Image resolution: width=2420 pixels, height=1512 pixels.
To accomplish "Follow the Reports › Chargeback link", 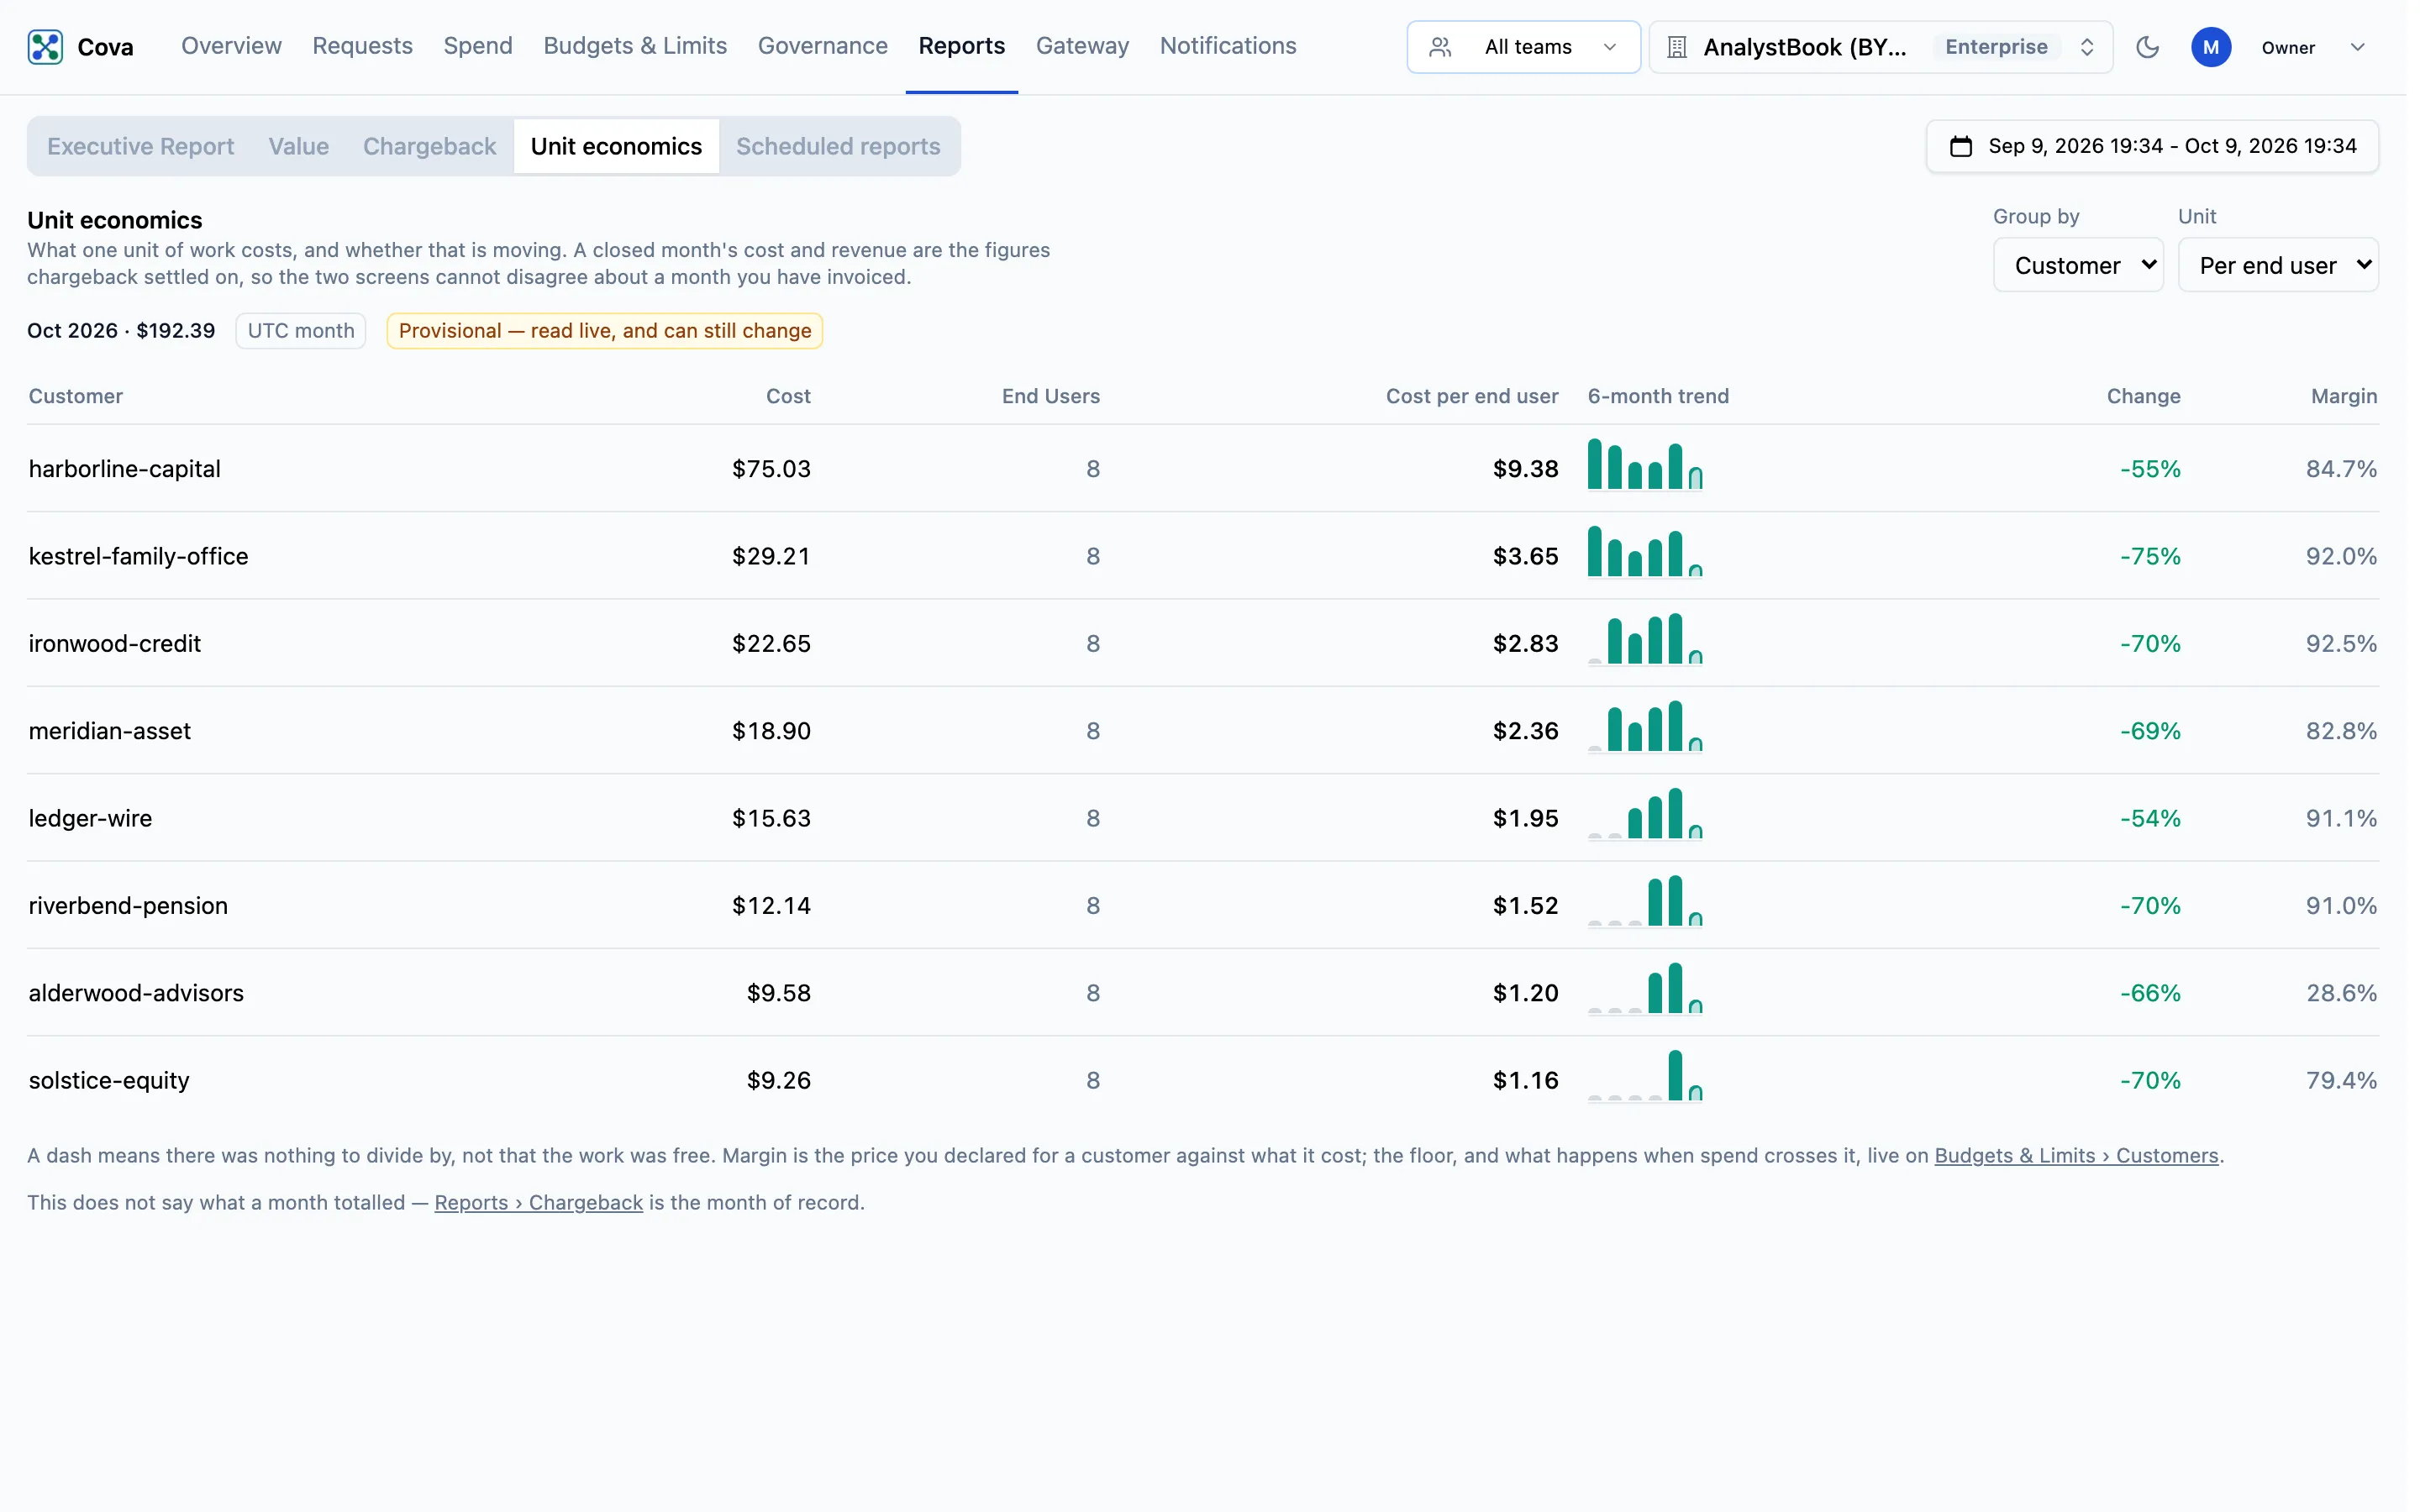I will tap(538, 1202).
